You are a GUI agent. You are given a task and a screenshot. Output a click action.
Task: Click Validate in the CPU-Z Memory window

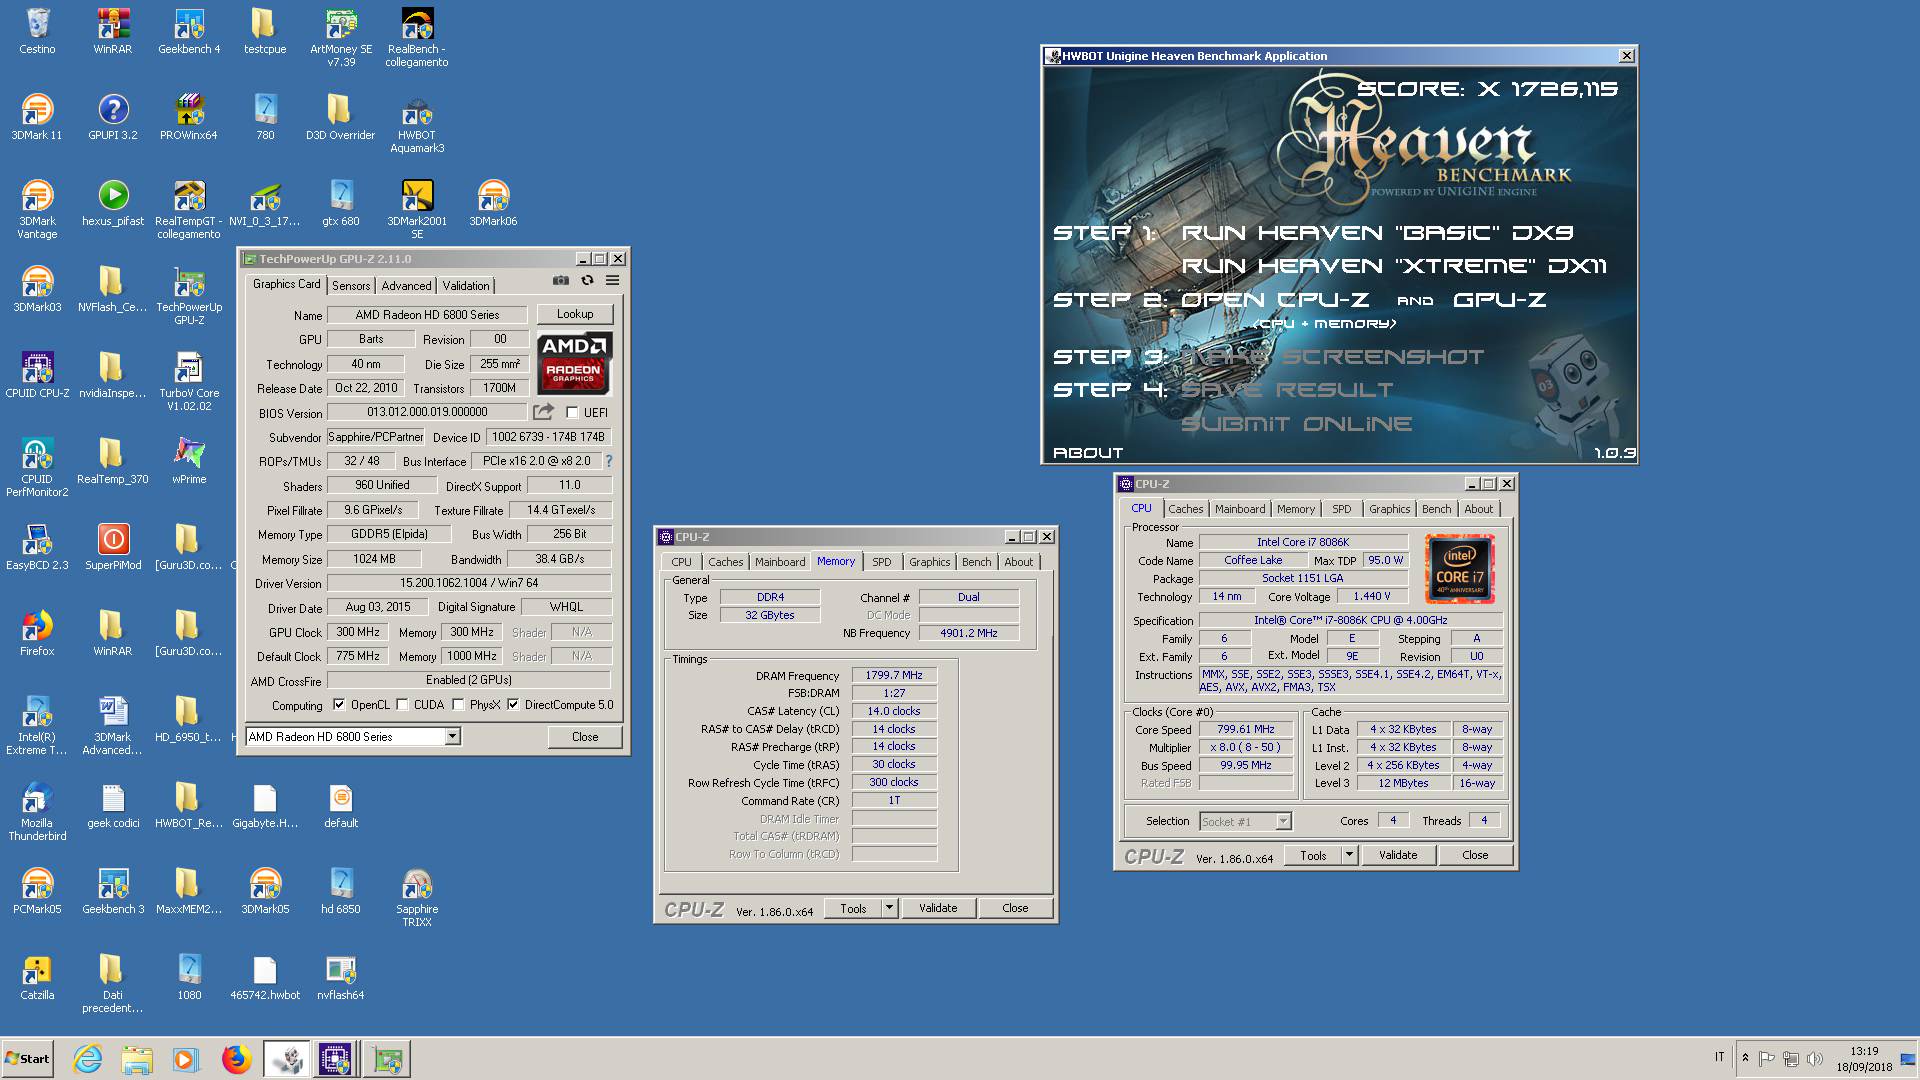coord(938,908)
